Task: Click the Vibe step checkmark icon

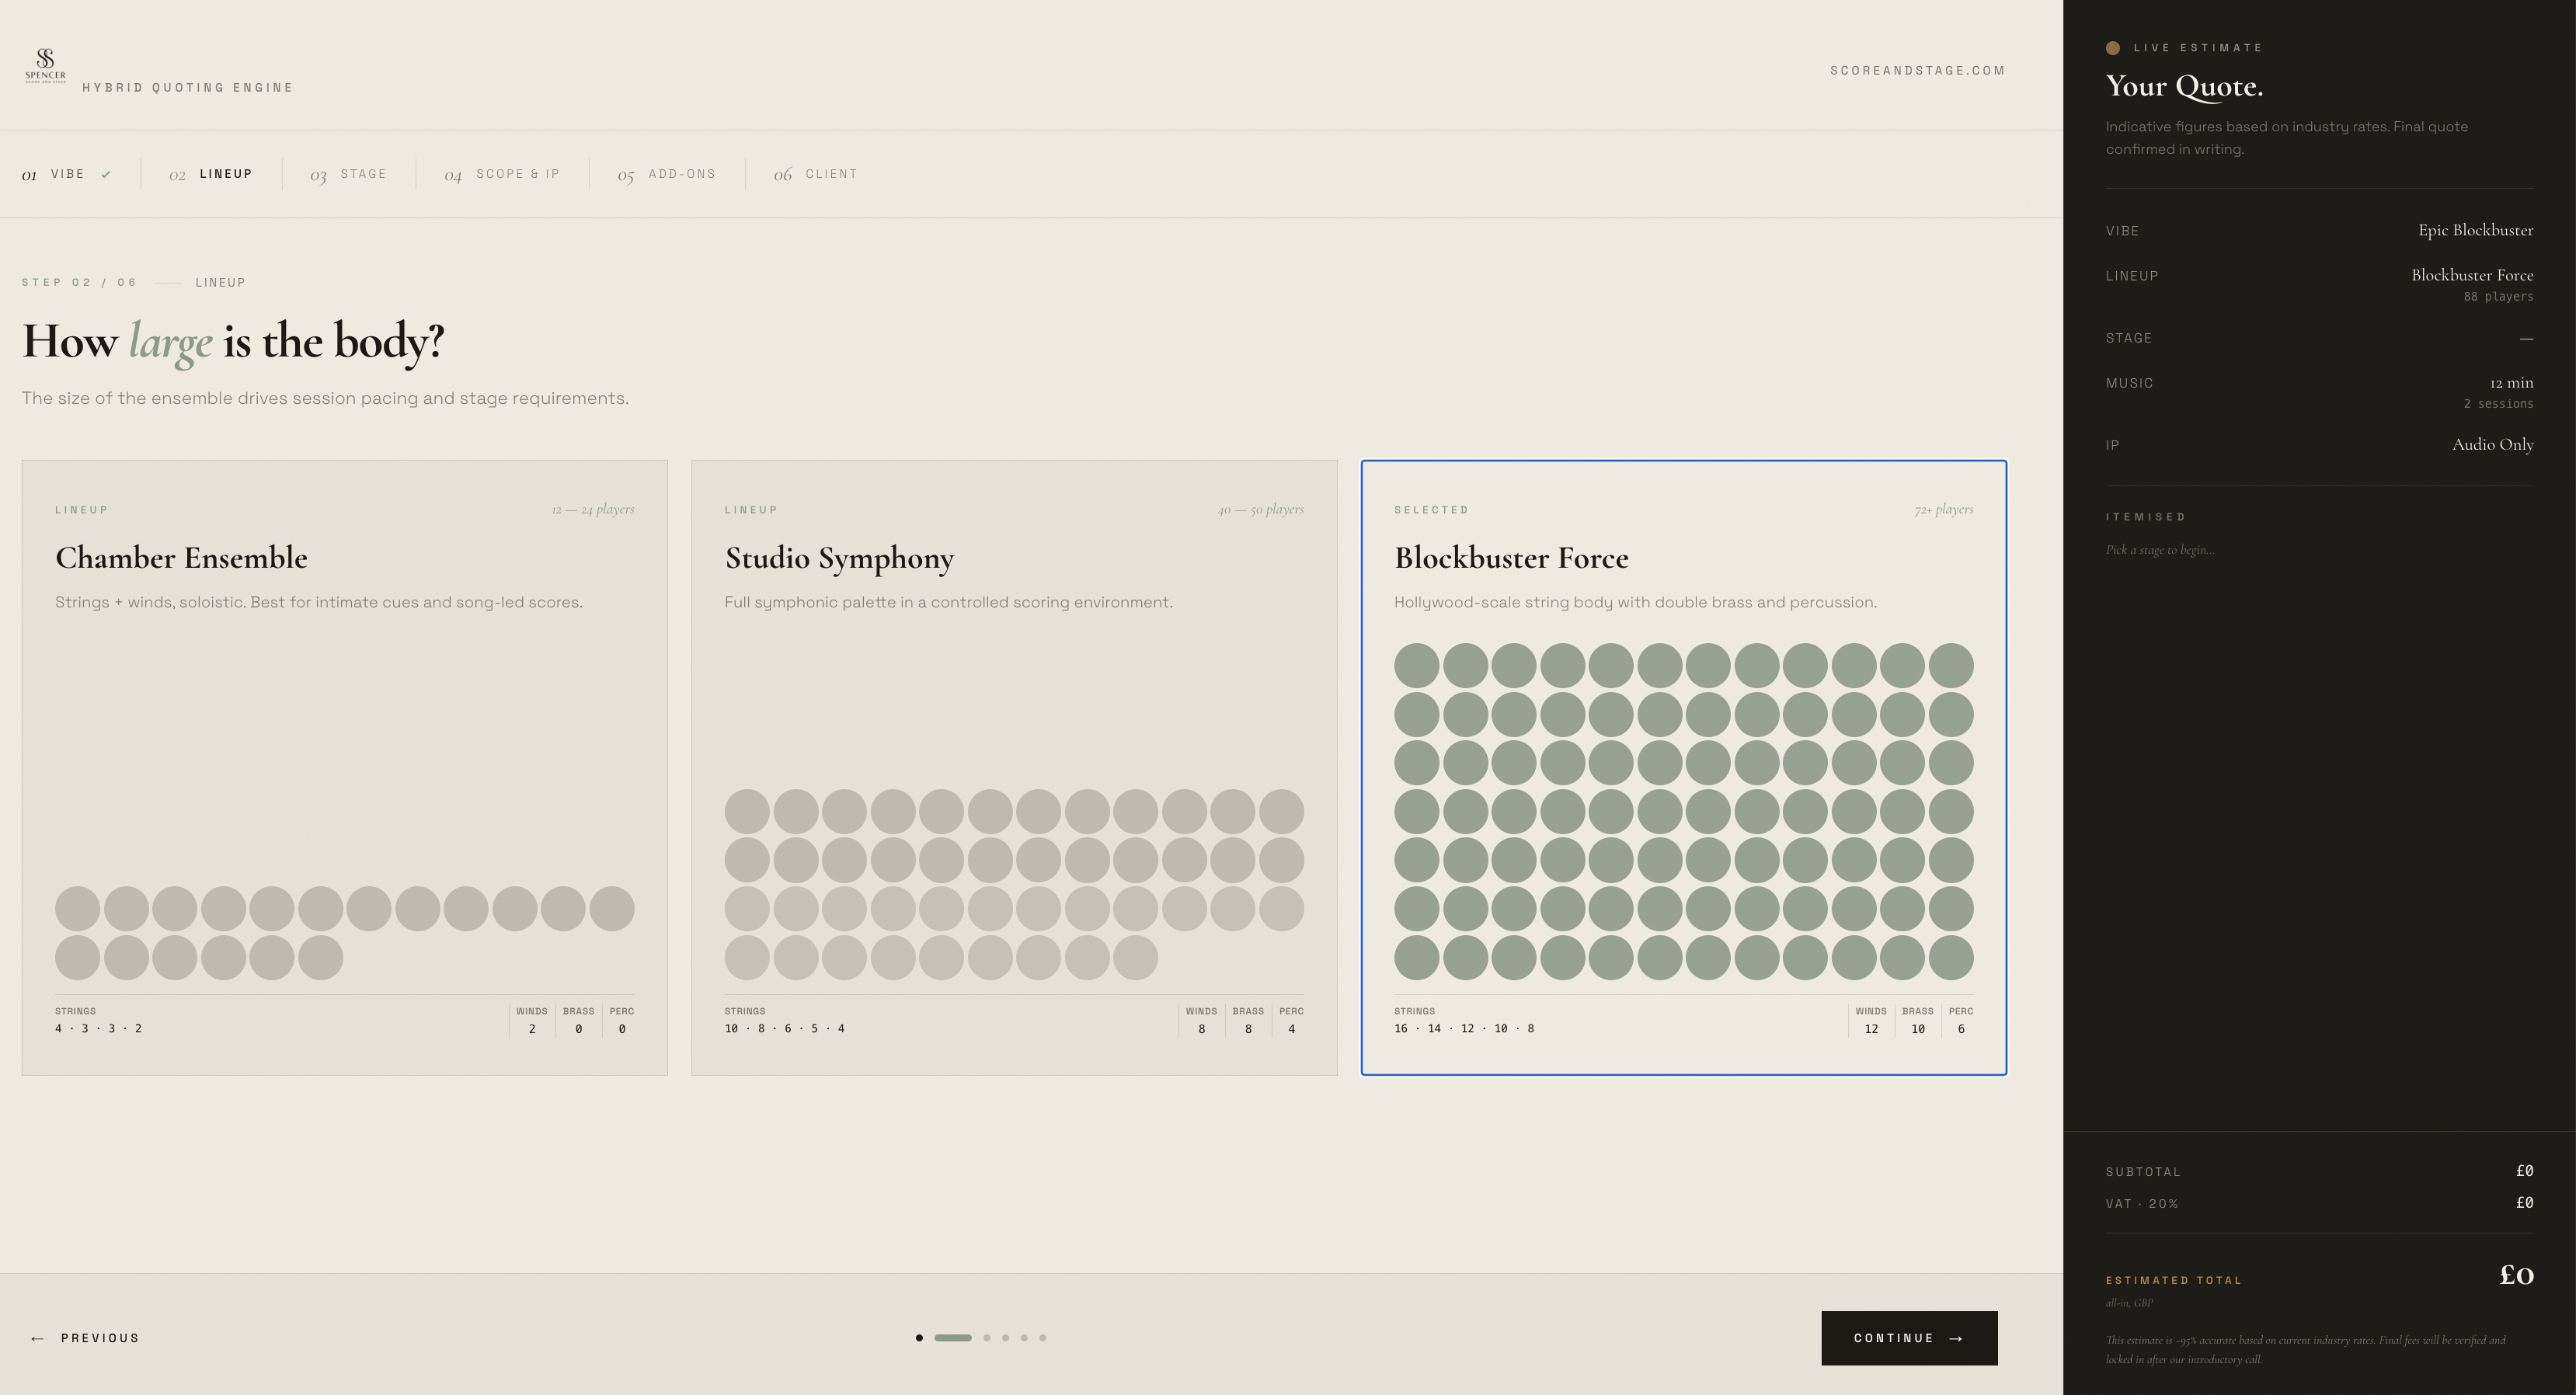Action: pos(106,174)
